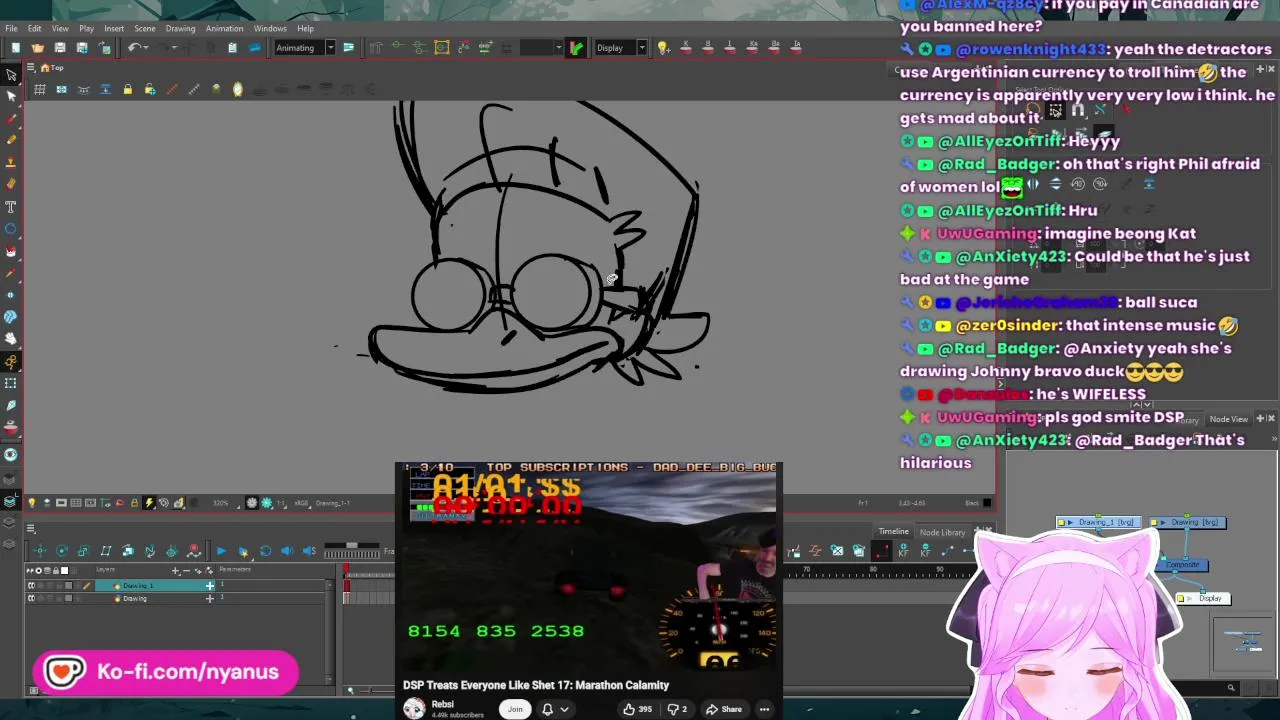This screenshot has width=1280, height=720.
Task: Open the Drawing menu
Action: 180,28
